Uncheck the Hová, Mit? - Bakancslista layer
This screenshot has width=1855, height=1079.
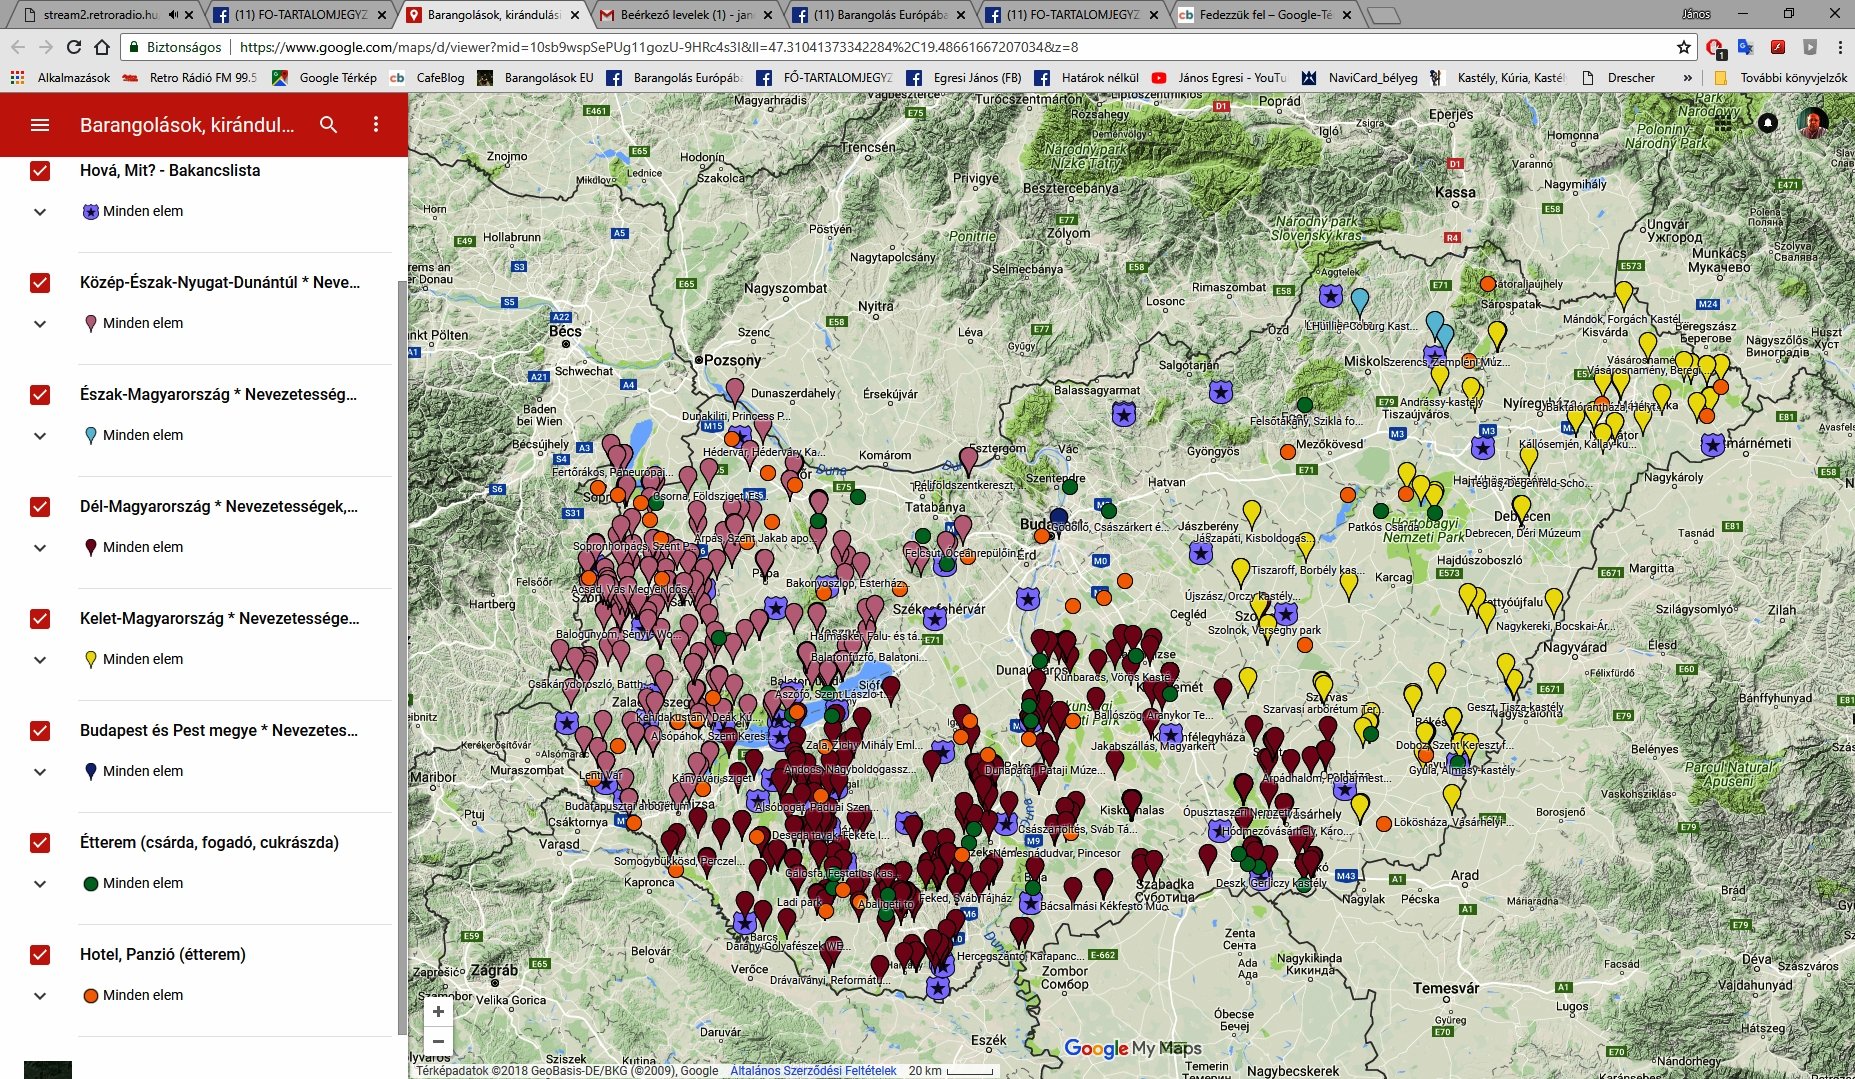(40, 171)
